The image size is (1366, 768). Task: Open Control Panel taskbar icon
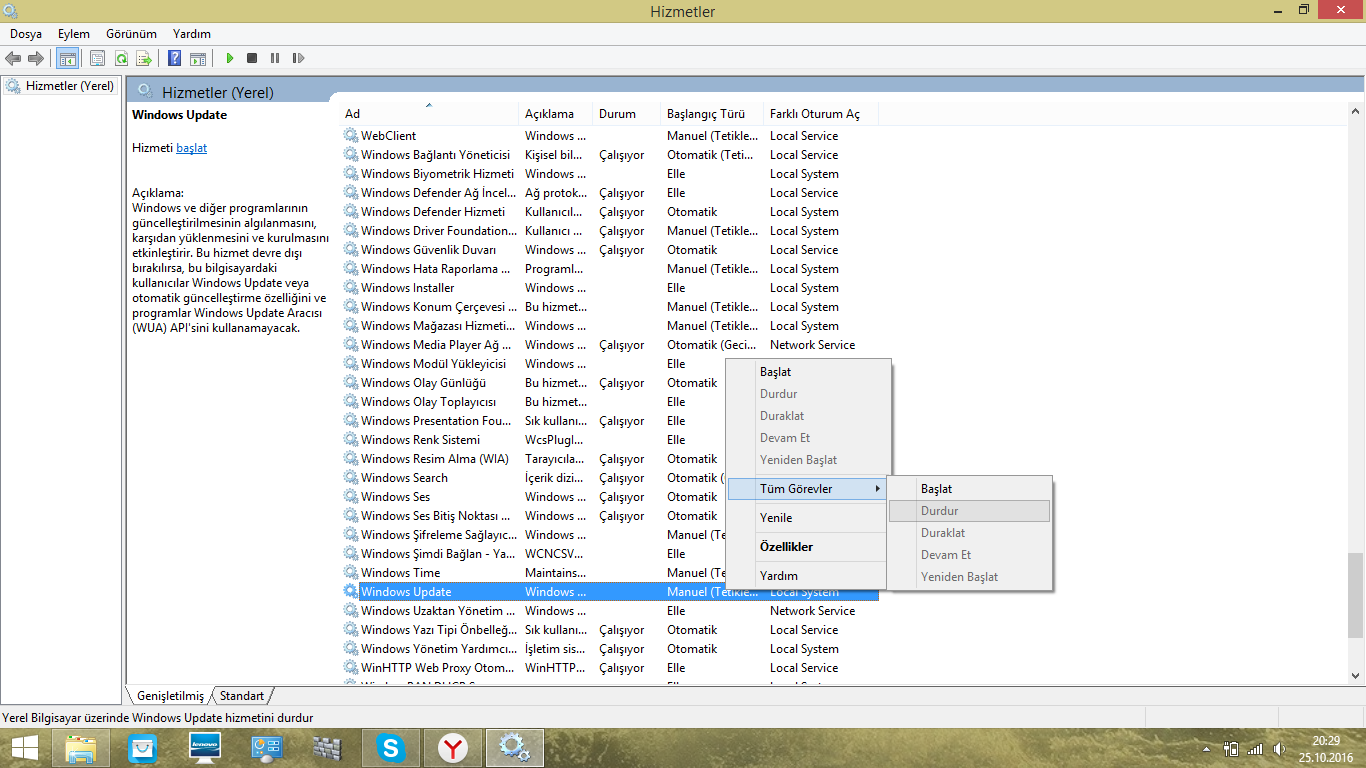tap(267, 748)
